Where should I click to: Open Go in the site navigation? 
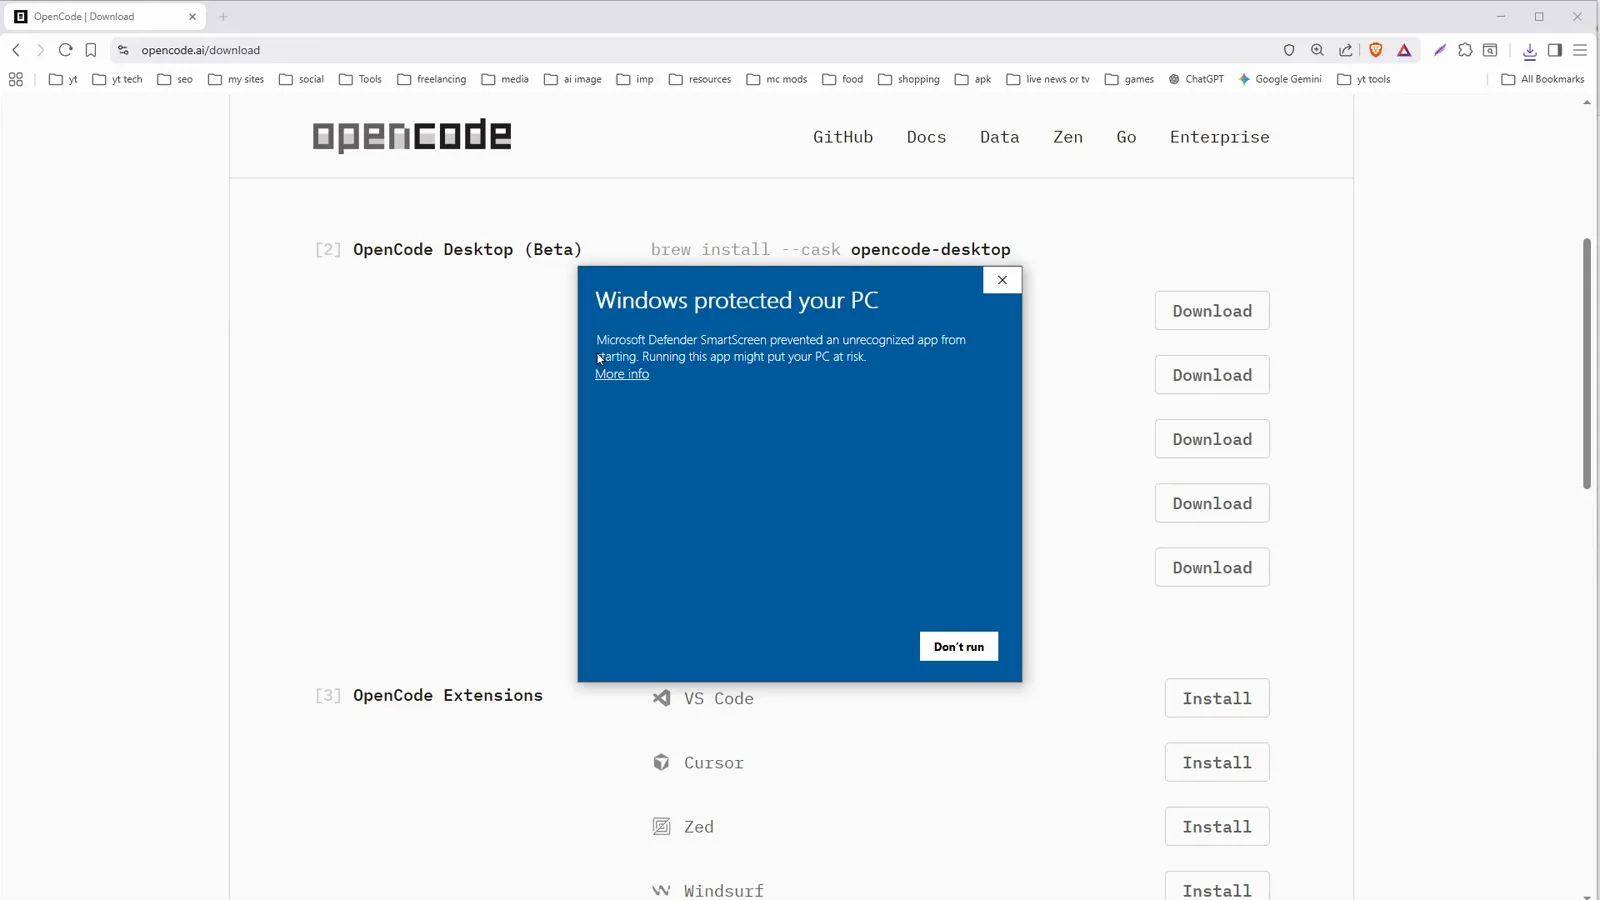[1126, 137]
